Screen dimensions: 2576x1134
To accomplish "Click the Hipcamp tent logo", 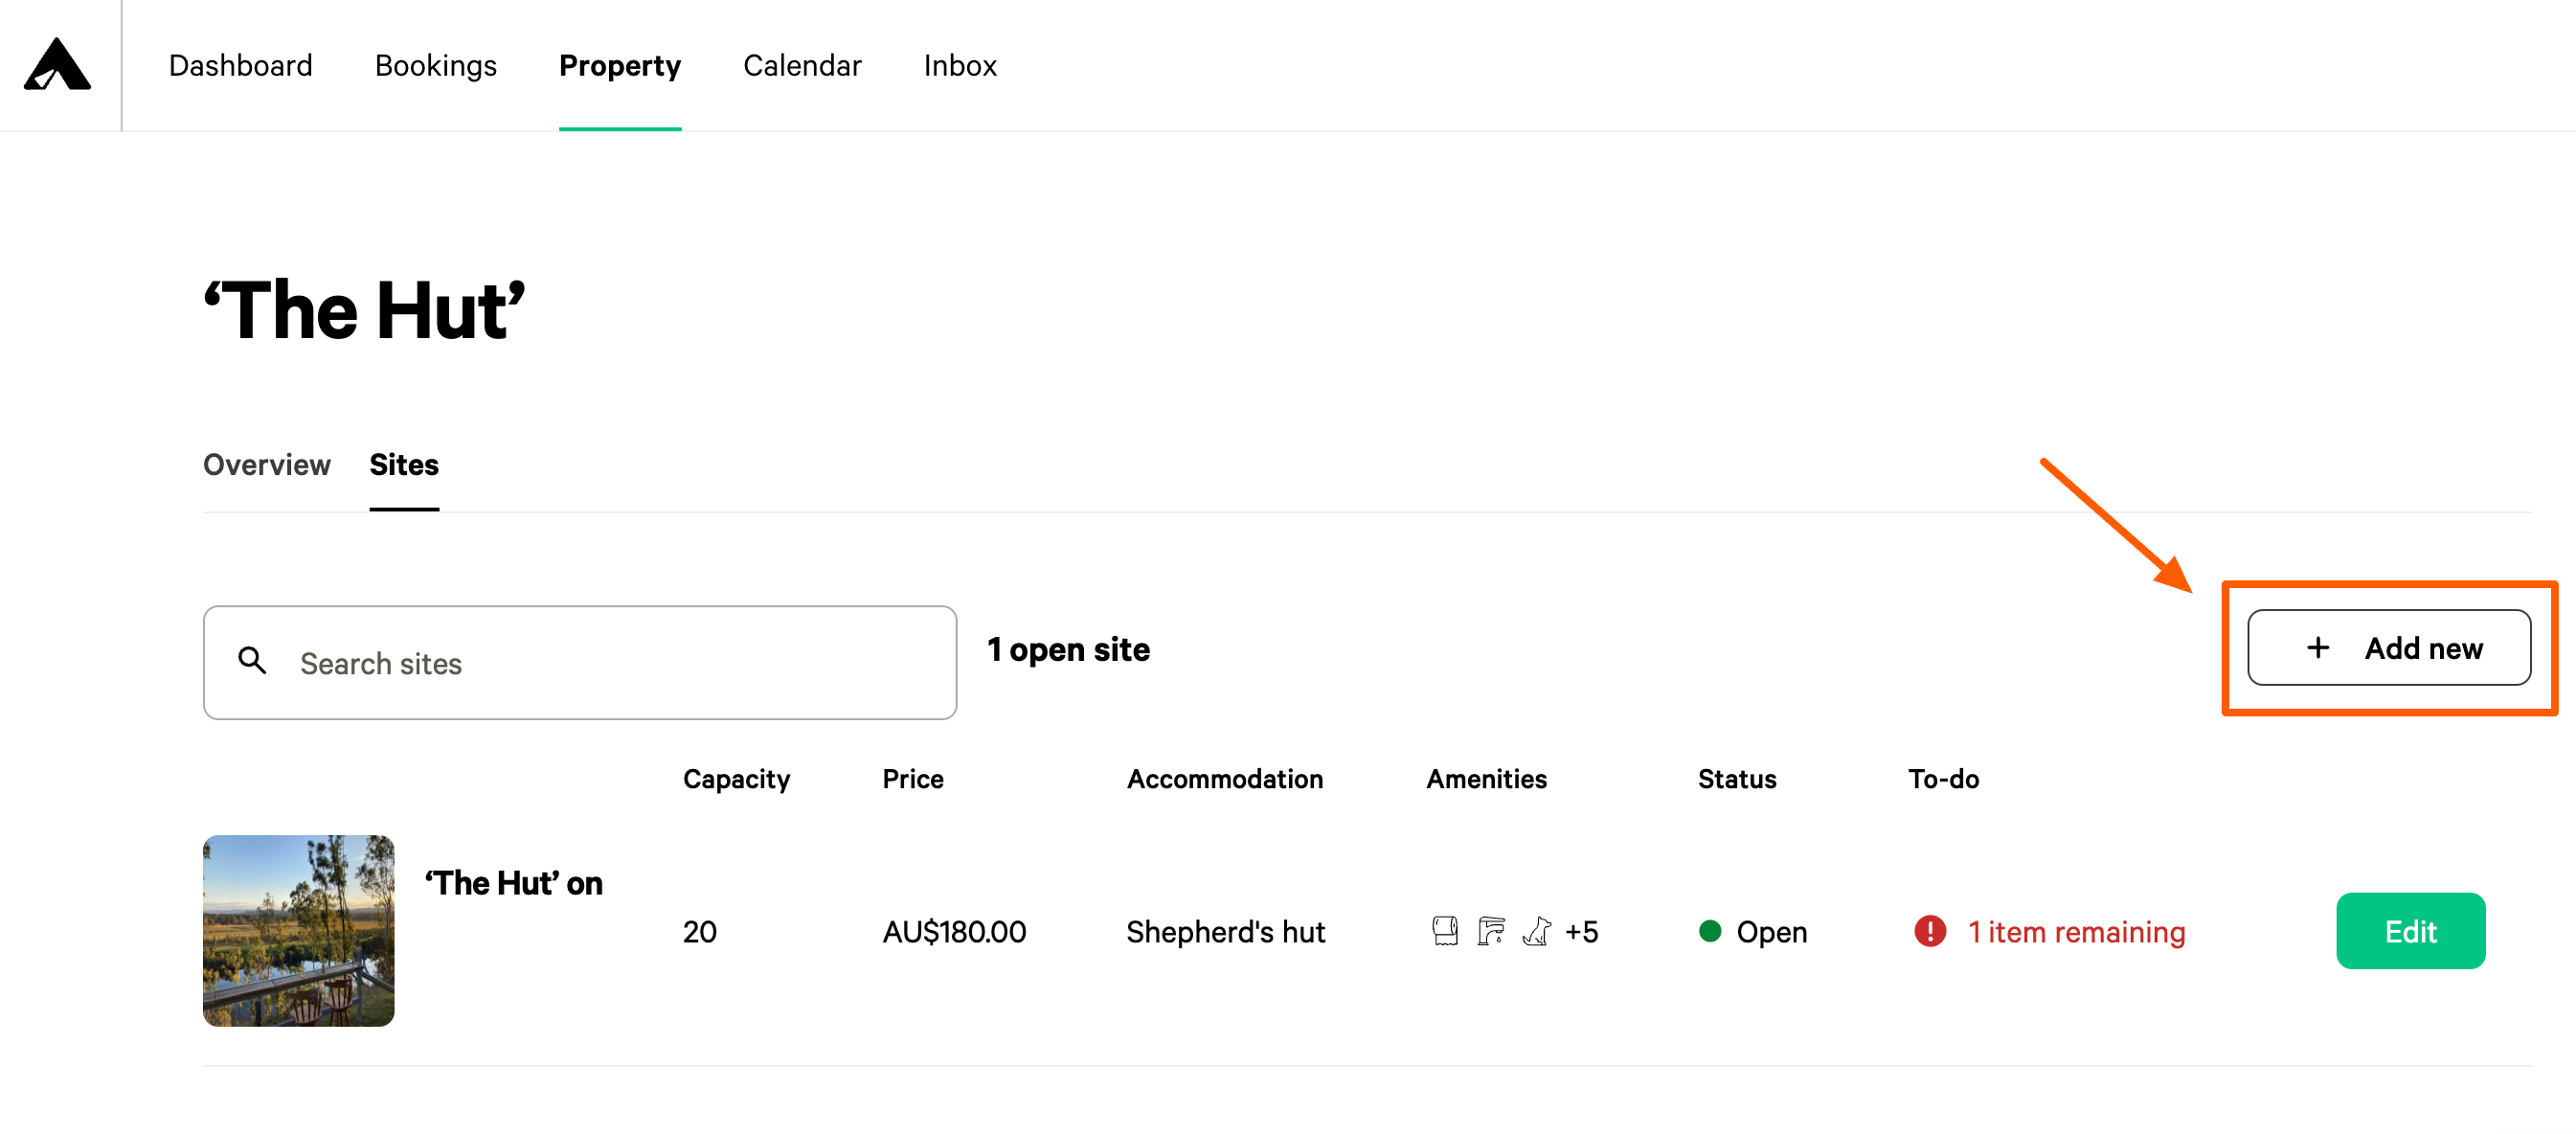I will tap(57, 64).
